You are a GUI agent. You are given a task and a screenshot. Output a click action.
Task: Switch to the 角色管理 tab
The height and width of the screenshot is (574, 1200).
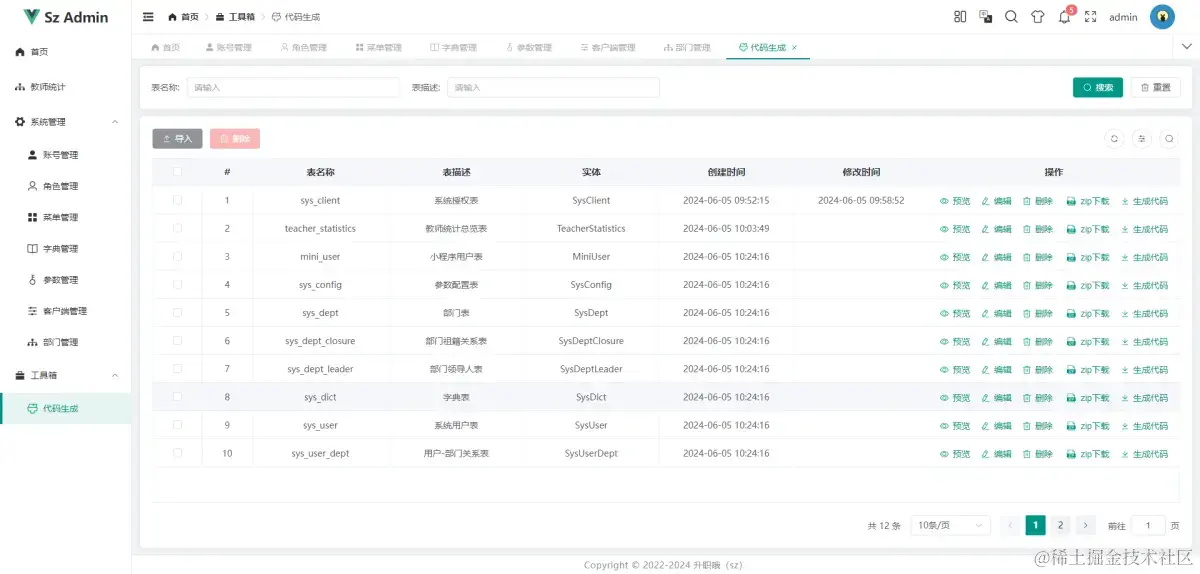[303, 47]
